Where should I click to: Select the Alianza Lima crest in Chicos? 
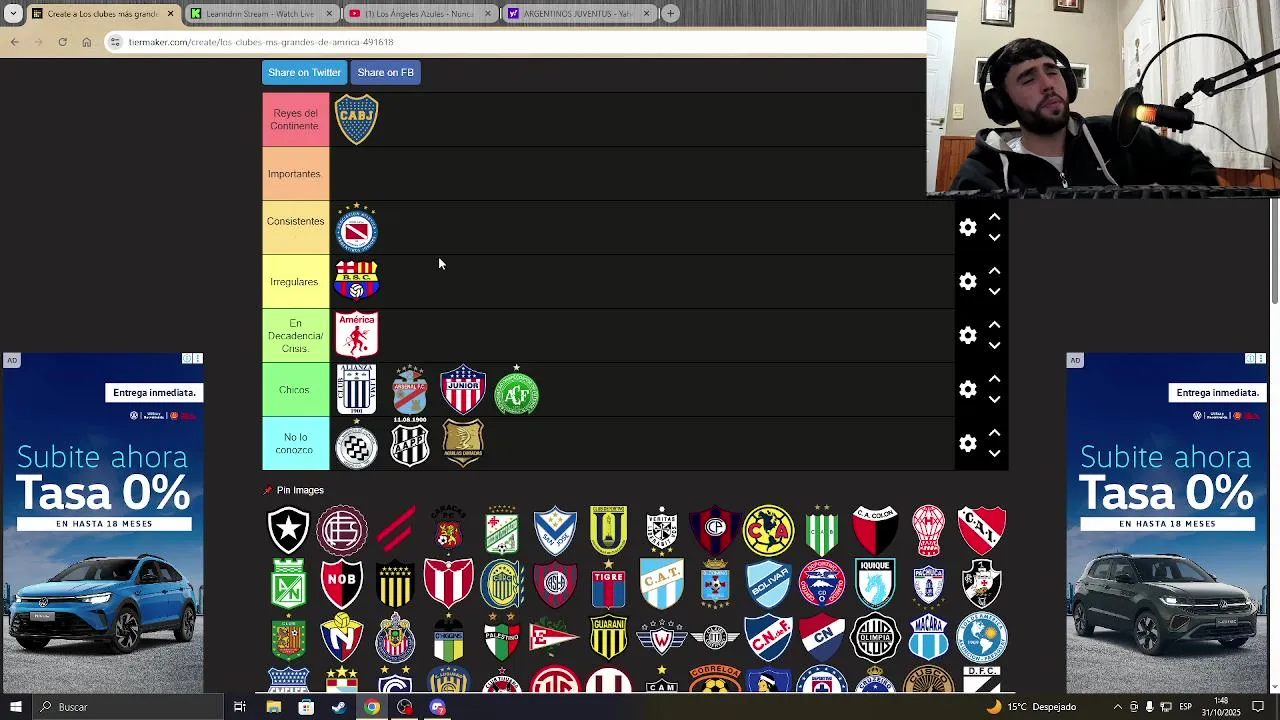pos(356,389)
